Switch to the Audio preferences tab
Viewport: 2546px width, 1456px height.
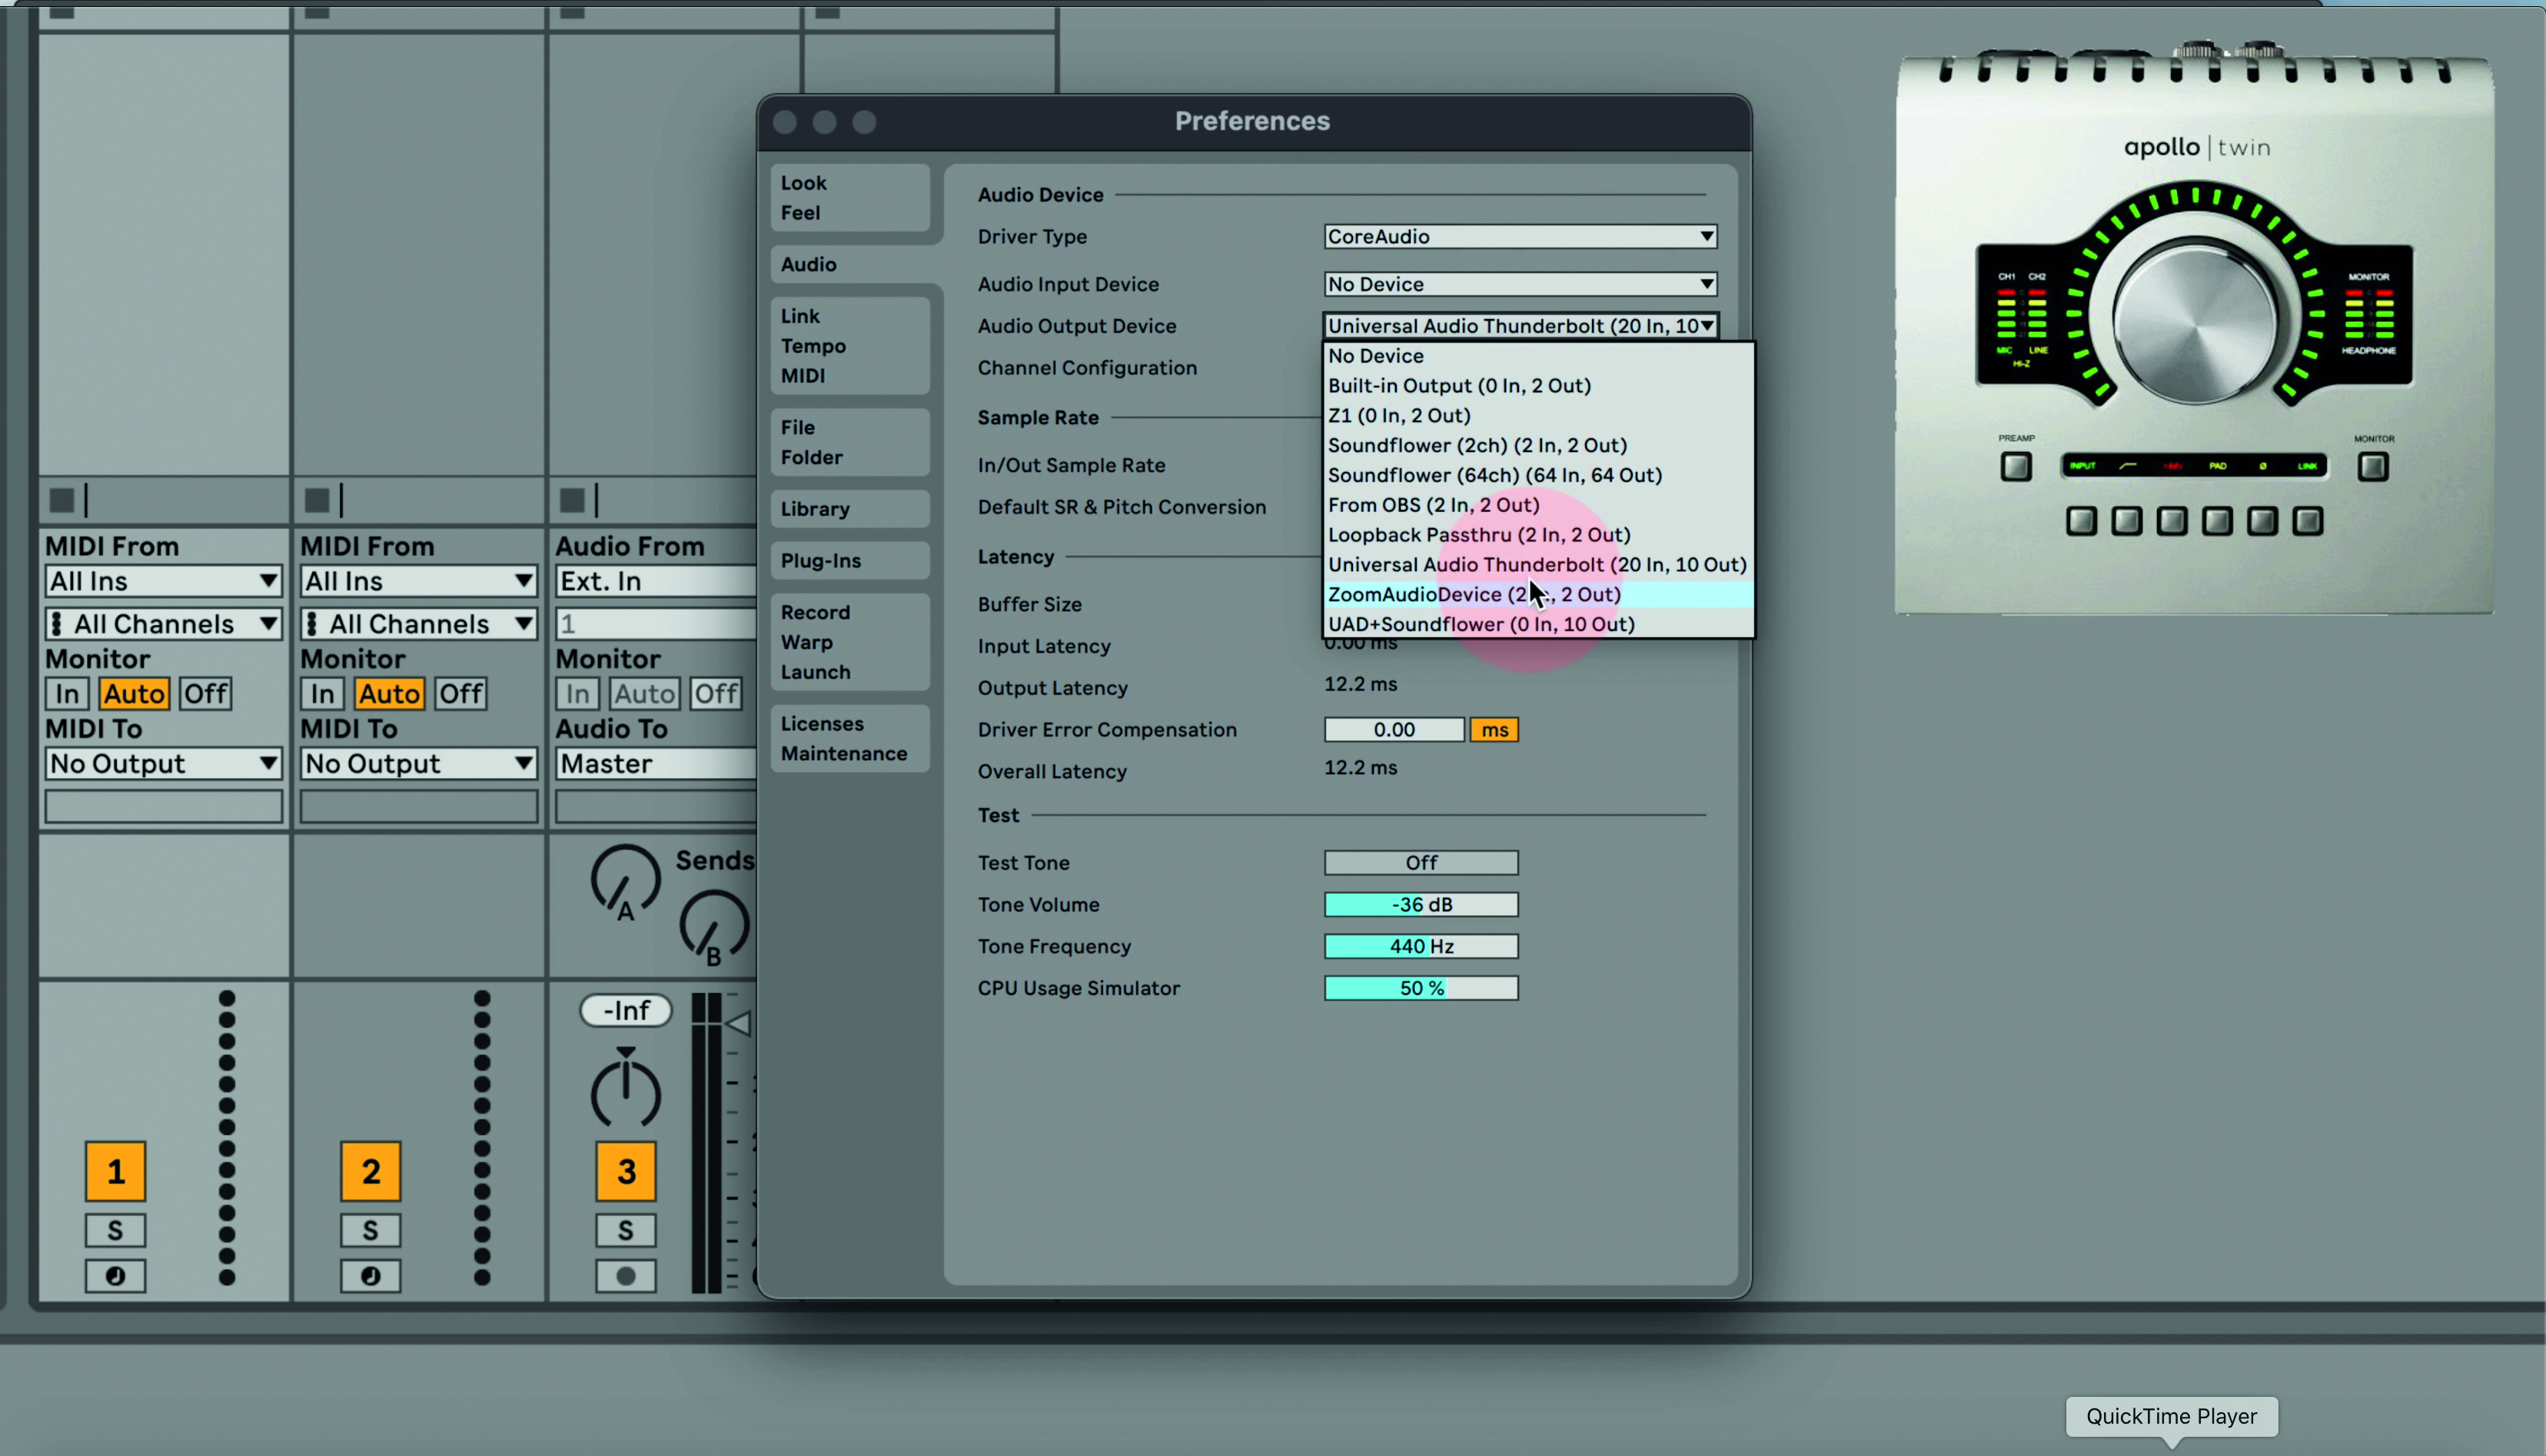coord(850,264)
